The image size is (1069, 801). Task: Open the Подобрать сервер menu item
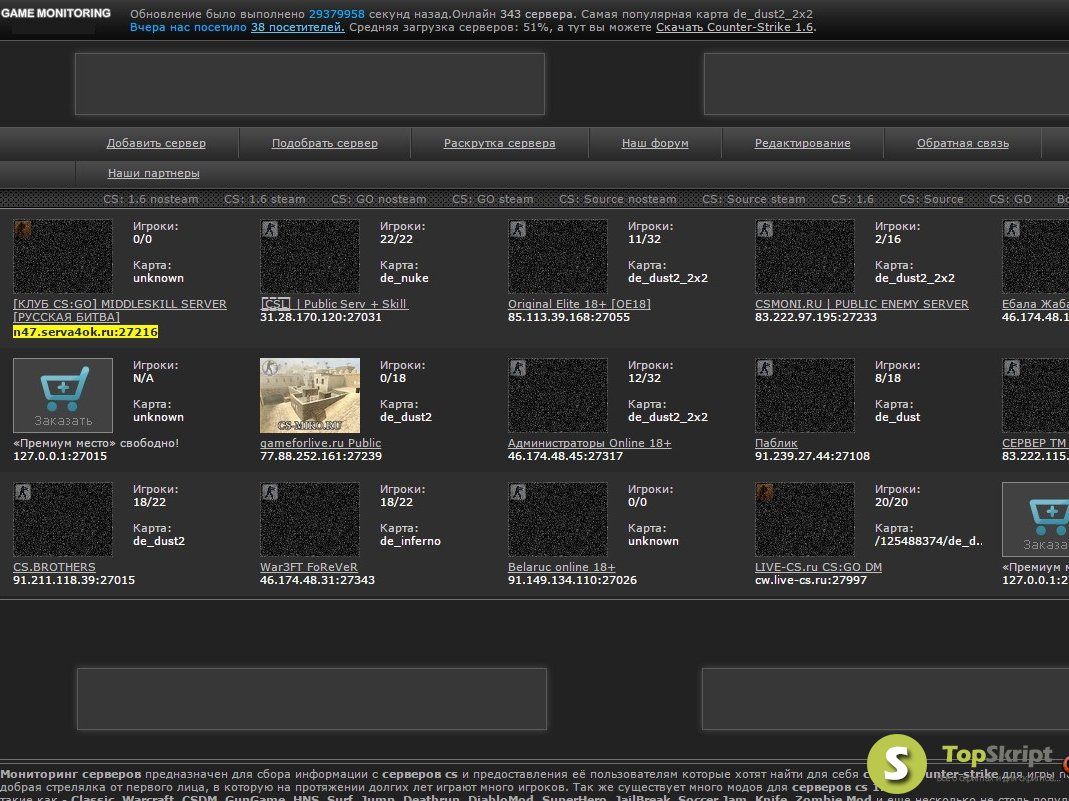pyautogui.click(x=325, y=143)
